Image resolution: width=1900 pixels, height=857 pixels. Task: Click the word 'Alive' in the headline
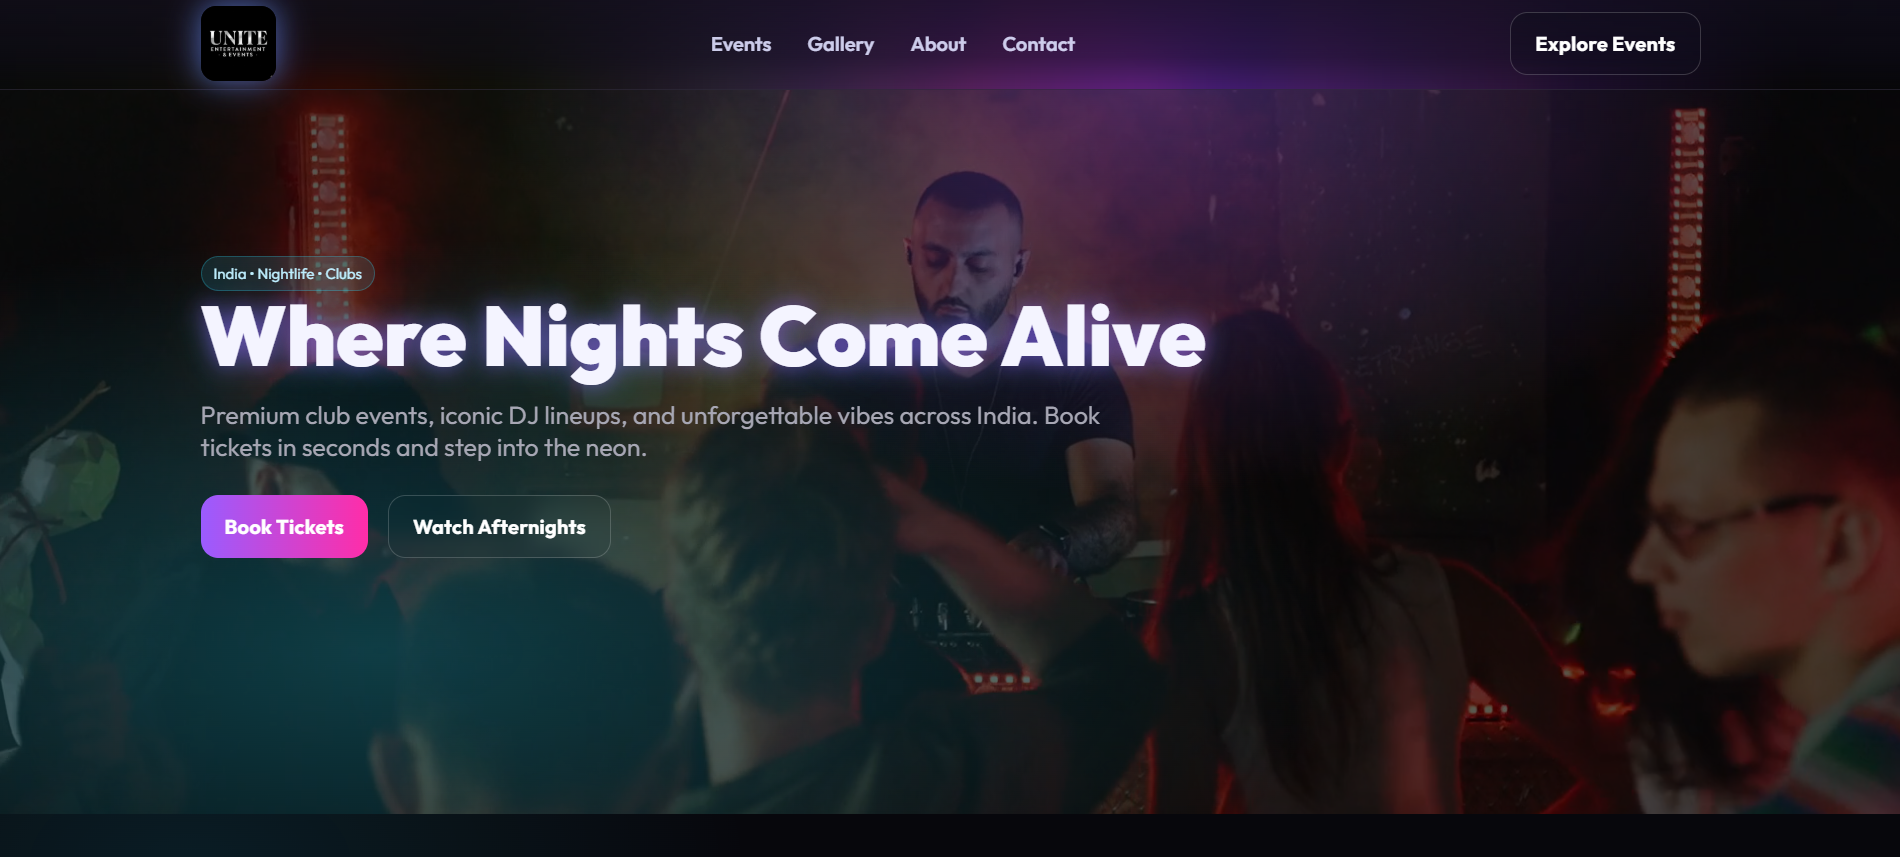click(x=1104, y=338)
